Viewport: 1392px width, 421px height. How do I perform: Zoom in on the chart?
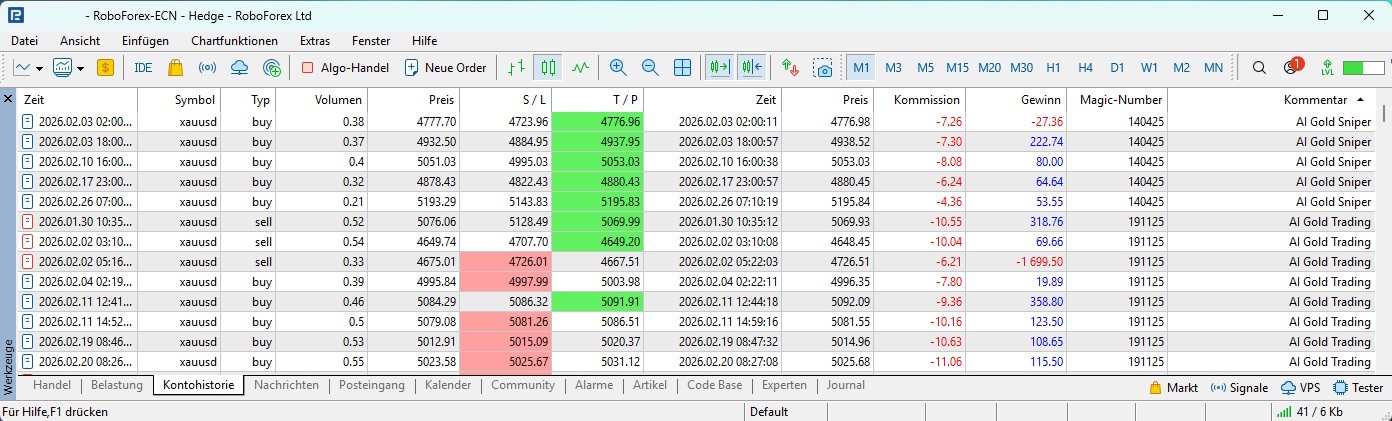618,68
